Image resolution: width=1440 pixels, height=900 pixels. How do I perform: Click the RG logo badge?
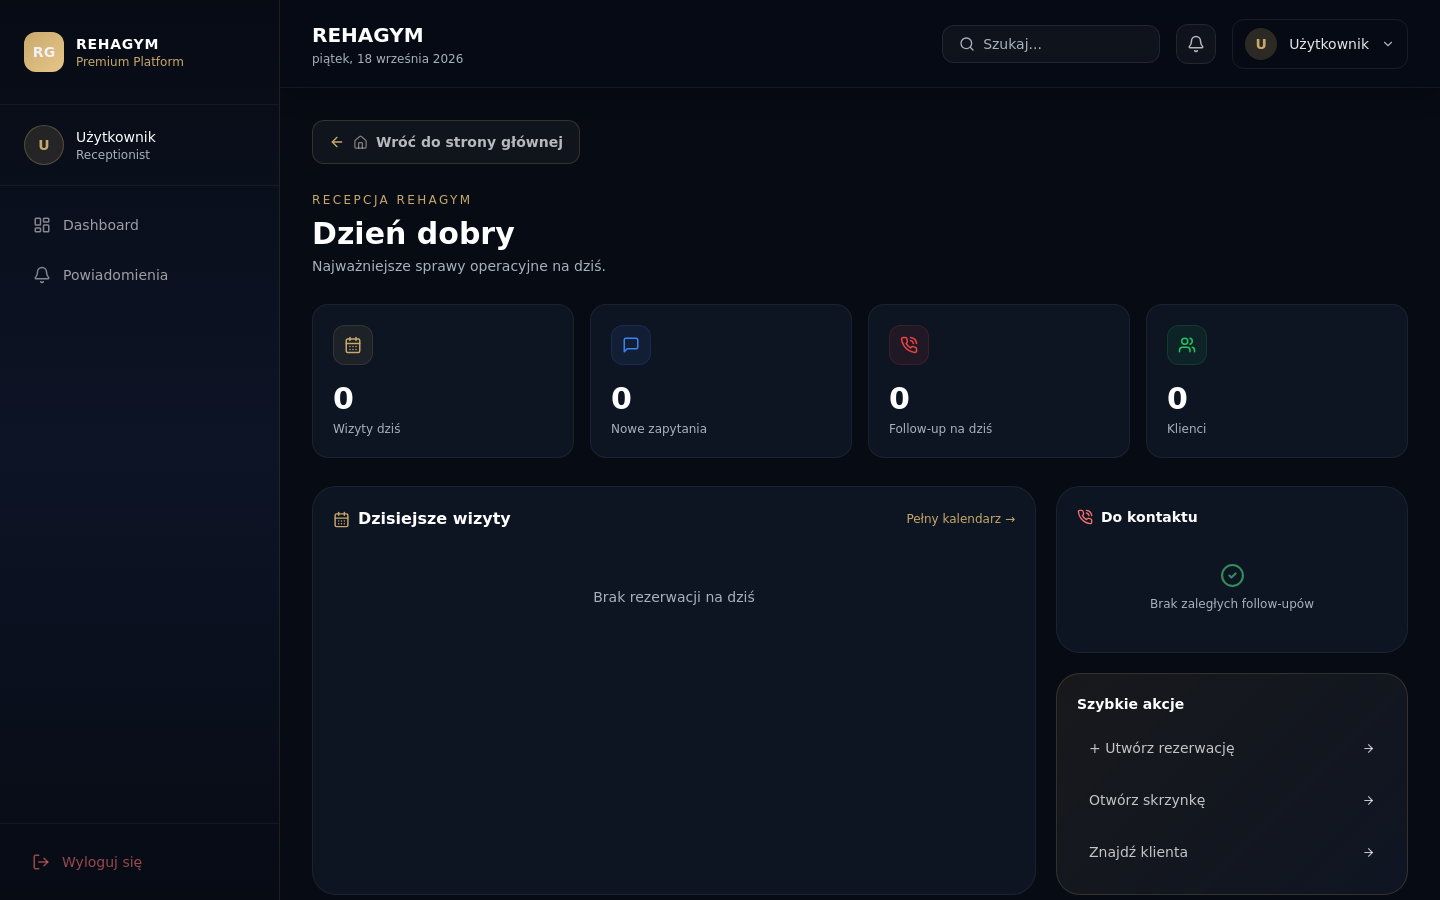click(44, 52)
